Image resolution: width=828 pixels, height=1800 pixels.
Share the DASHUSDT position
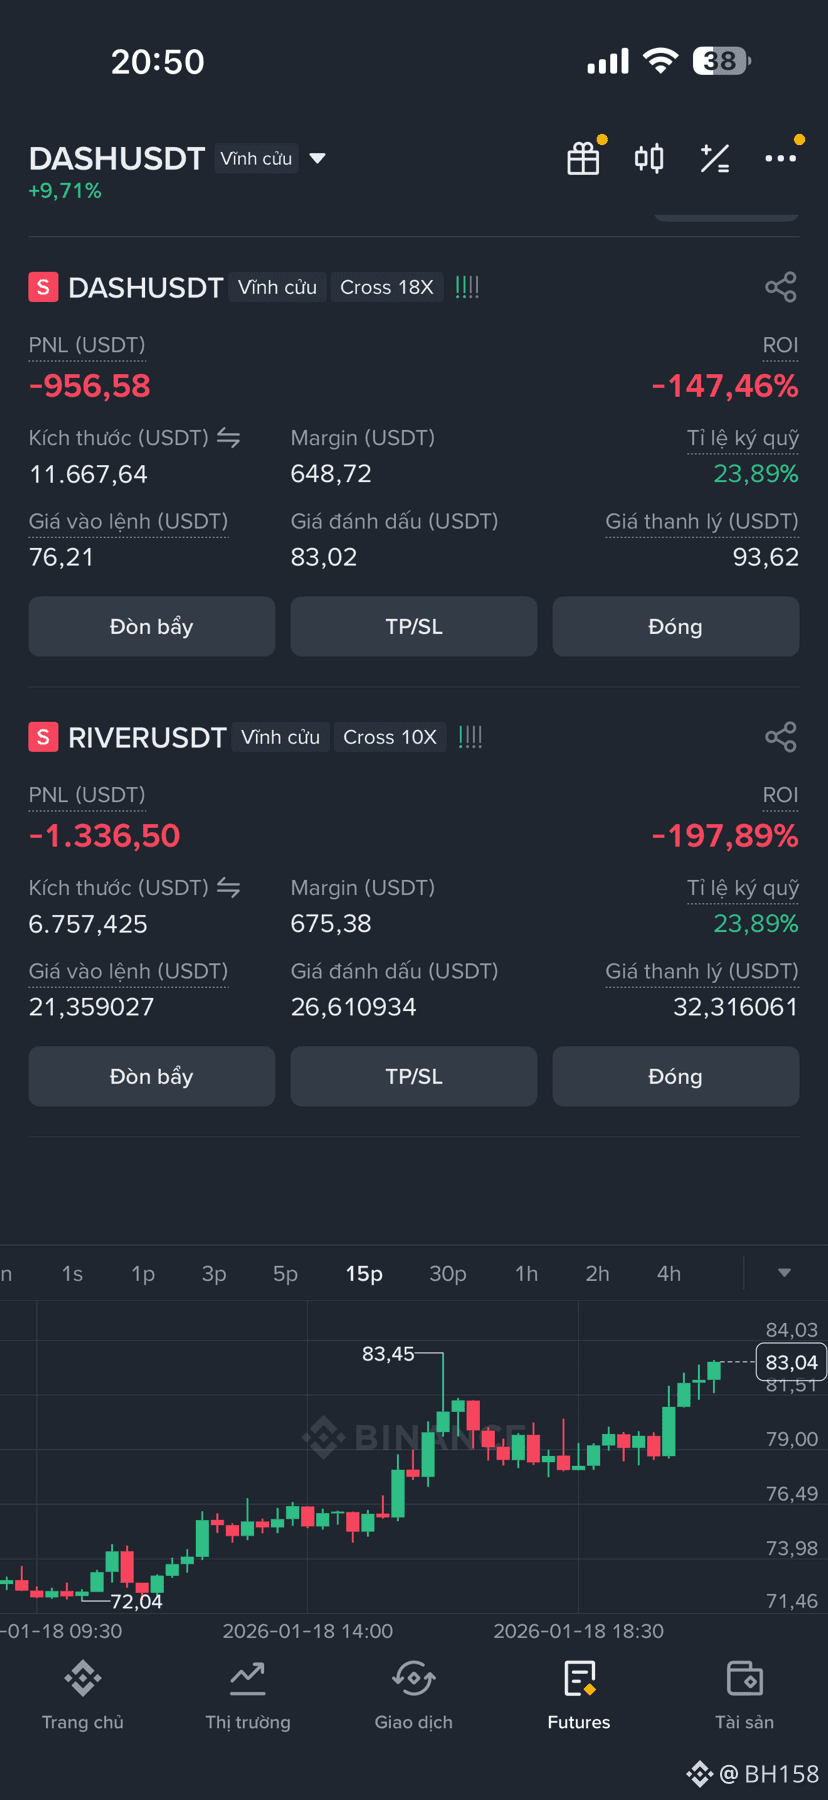(781, 287)
